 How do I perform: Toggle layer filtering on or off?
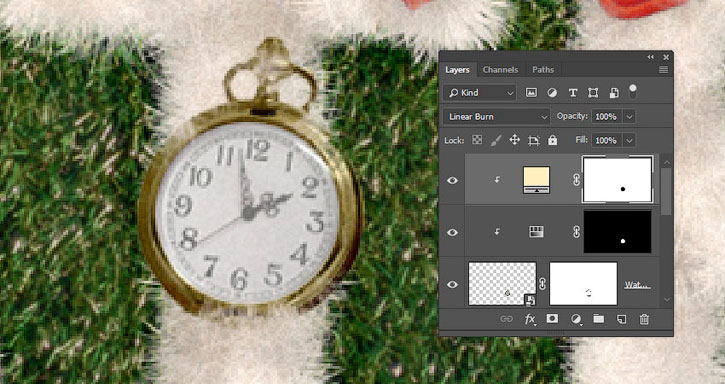coord(633,91)
